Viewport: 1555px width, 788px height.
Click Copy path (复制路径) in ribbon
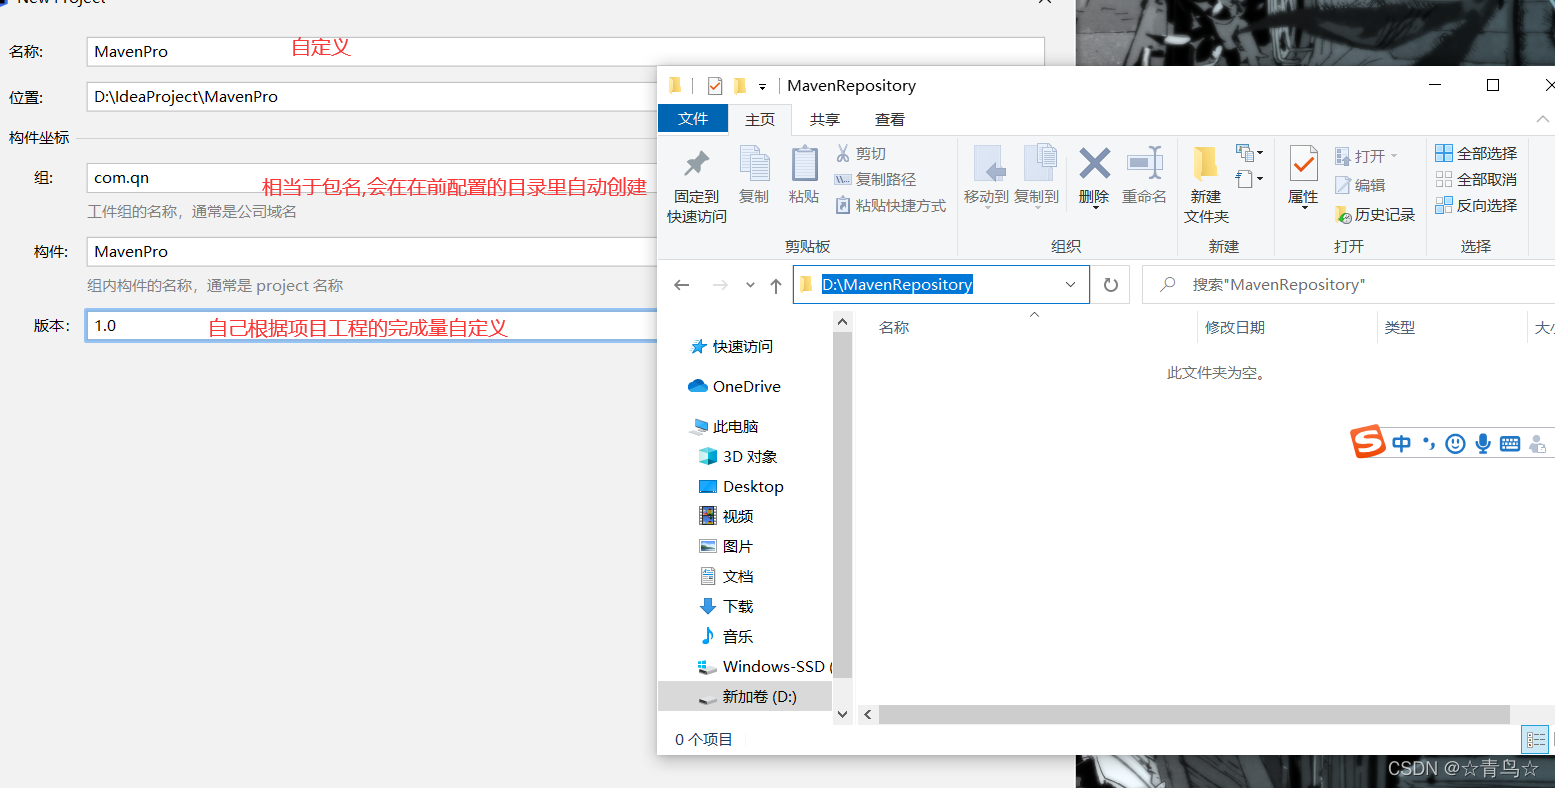coord(875,179)
